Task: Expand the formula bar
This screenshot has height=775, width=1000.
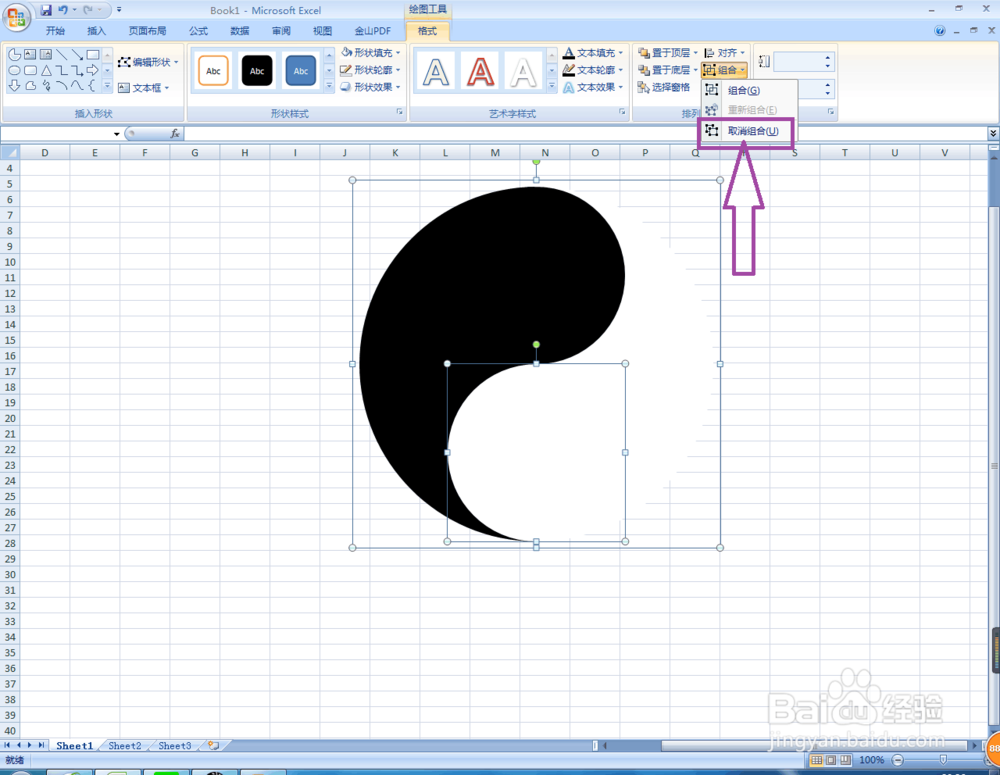Action: coord(993,133)
